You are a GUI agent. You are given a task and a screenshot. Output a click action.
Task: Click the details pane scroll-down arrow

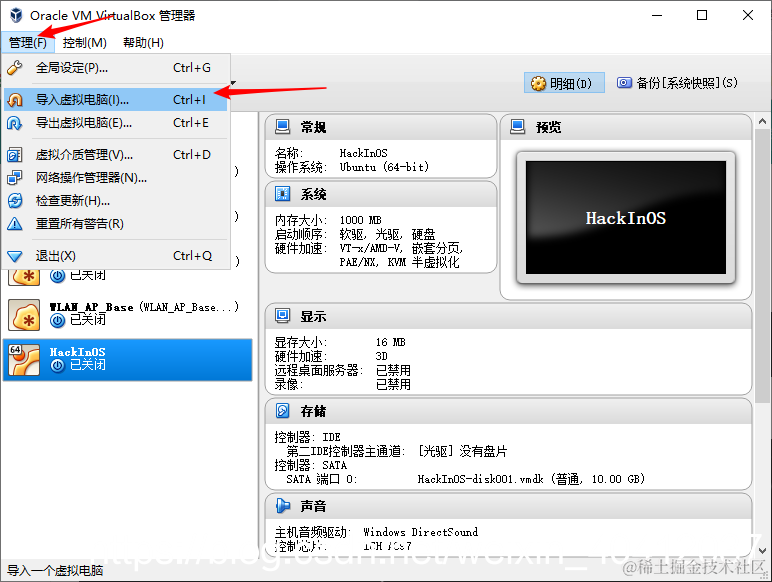pyautogui.click(x=762, y=550)
